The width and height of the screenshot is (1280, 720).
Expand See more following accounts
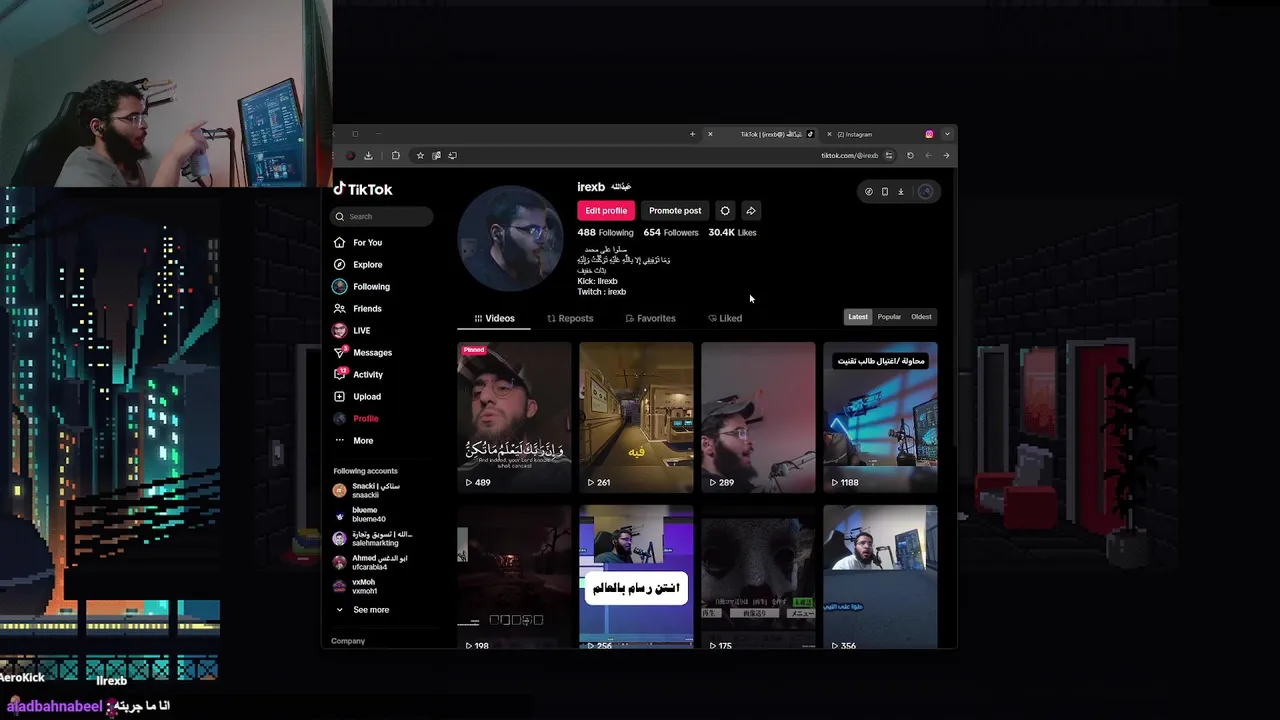coord(362,610)
